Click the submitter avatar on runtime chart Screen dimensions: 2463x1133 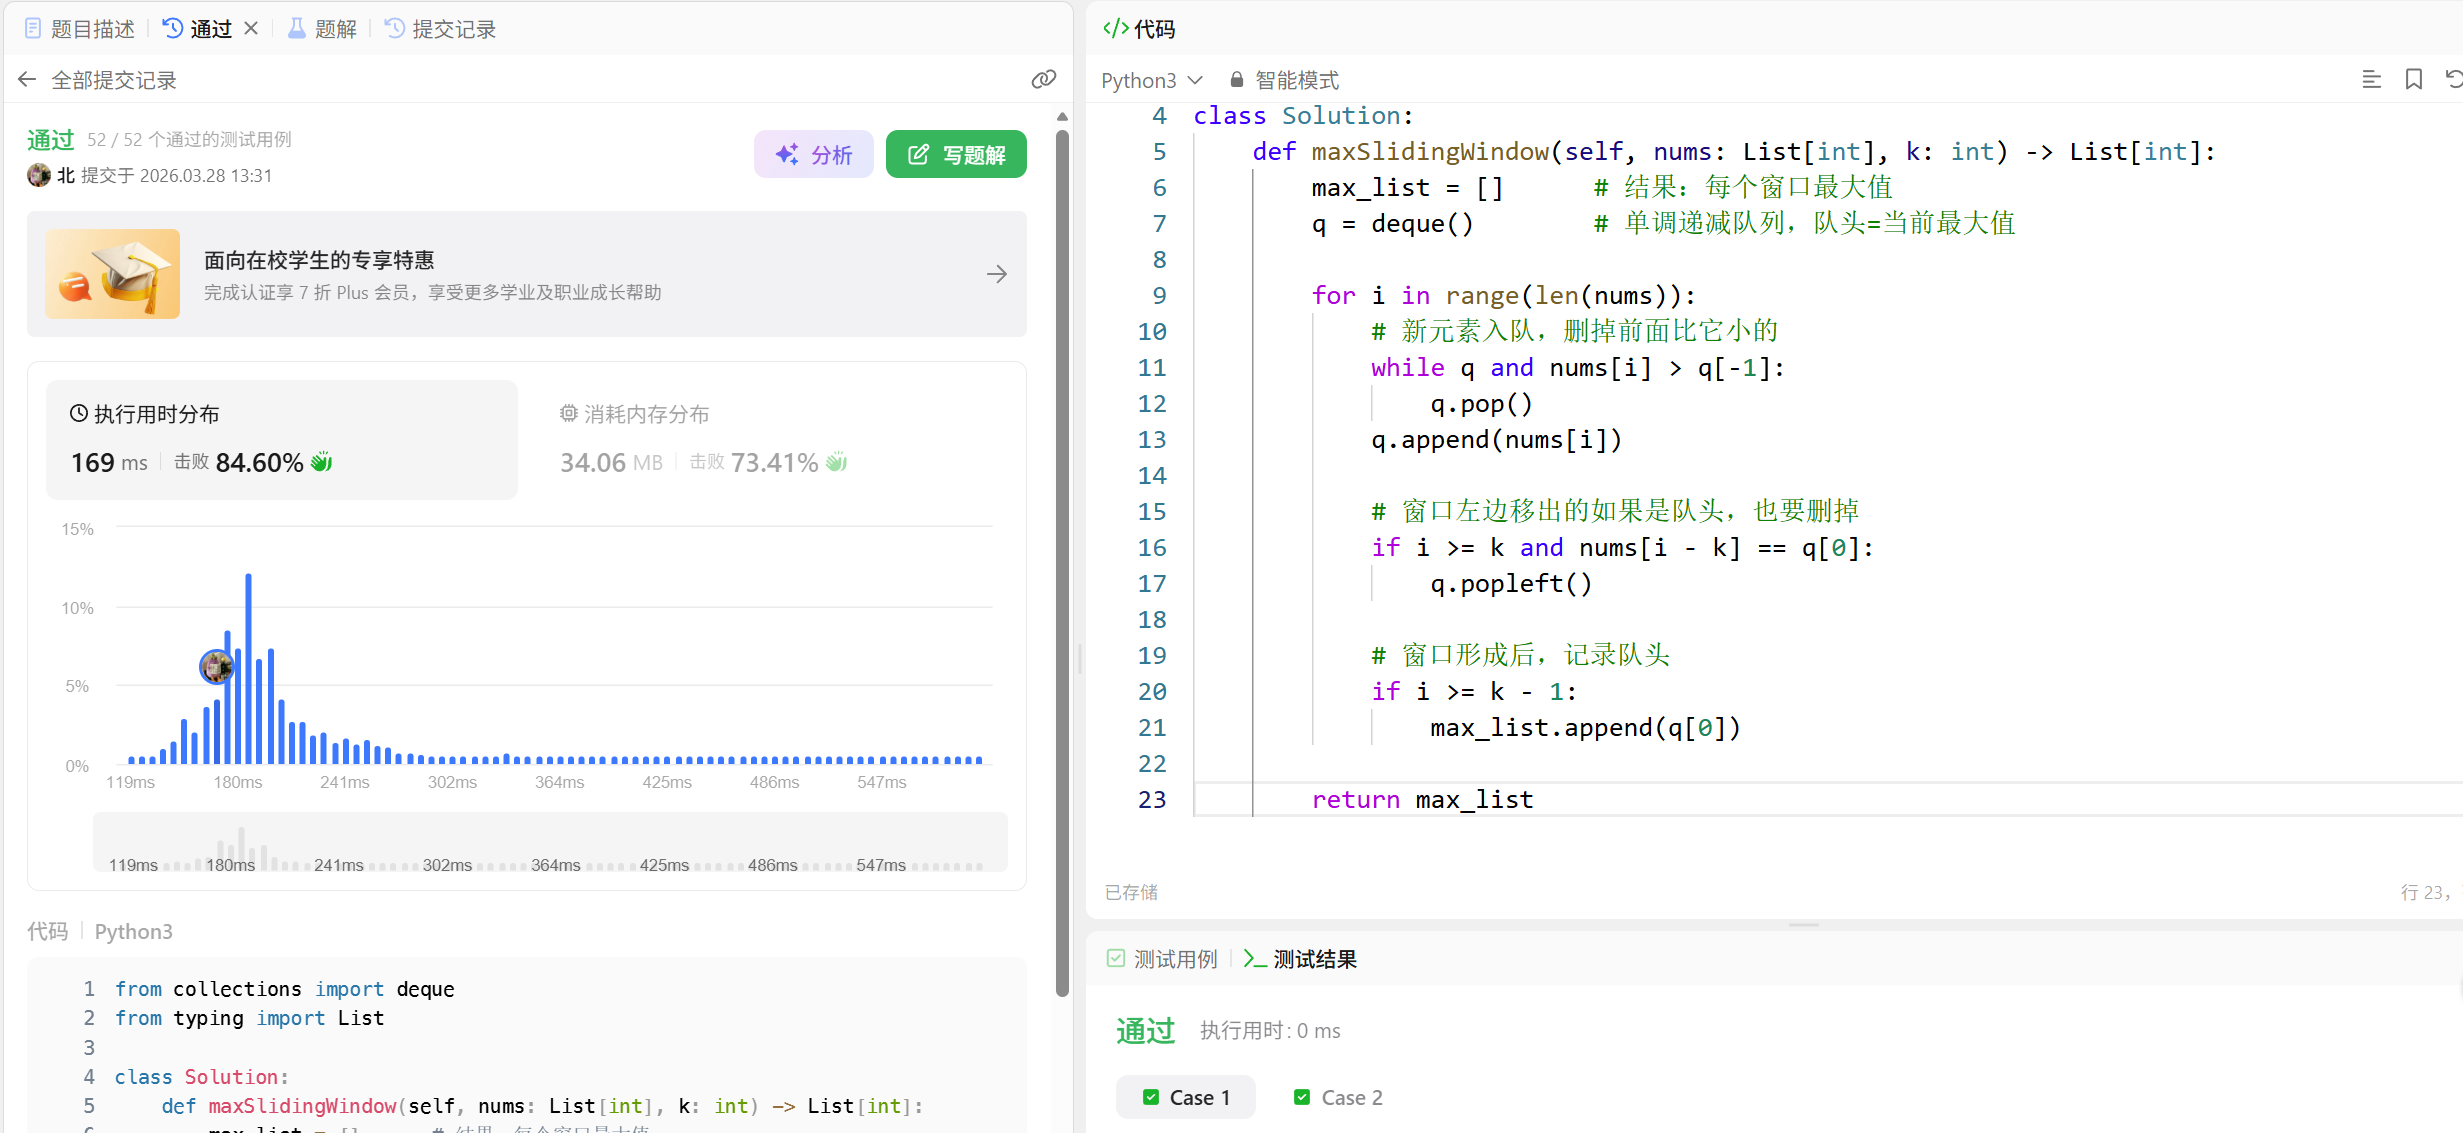pyautogui.click(x=216, y=666)
